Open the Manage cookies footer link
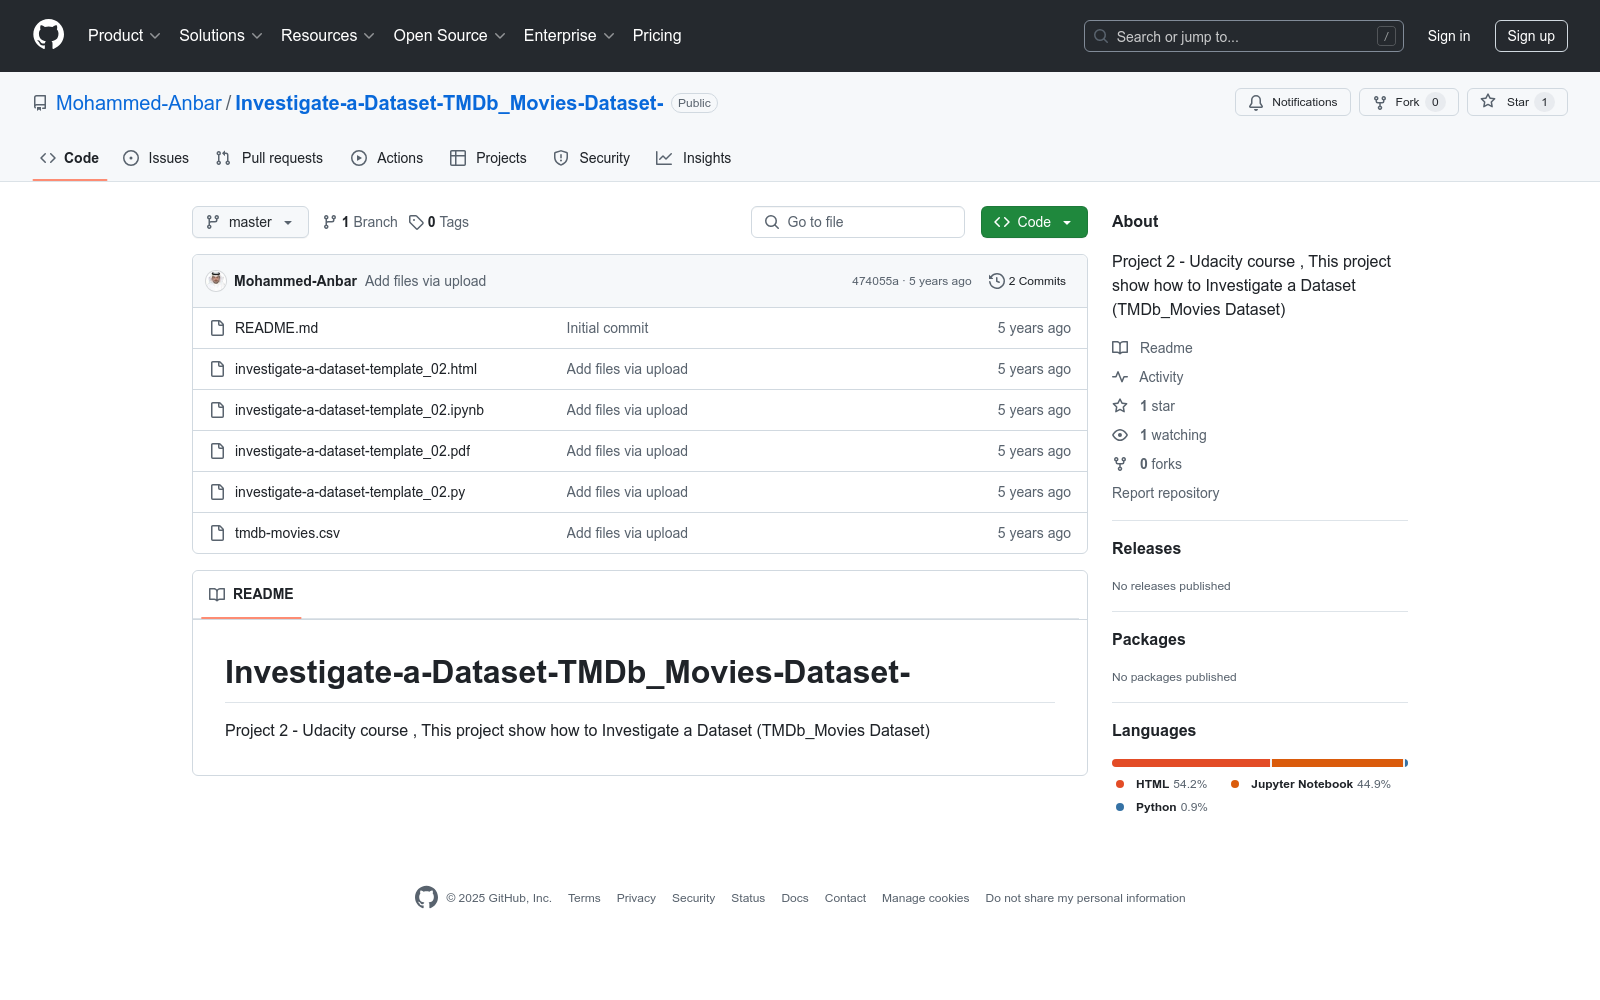Viewport: 1600px width, 1000px height. (925, 898)
